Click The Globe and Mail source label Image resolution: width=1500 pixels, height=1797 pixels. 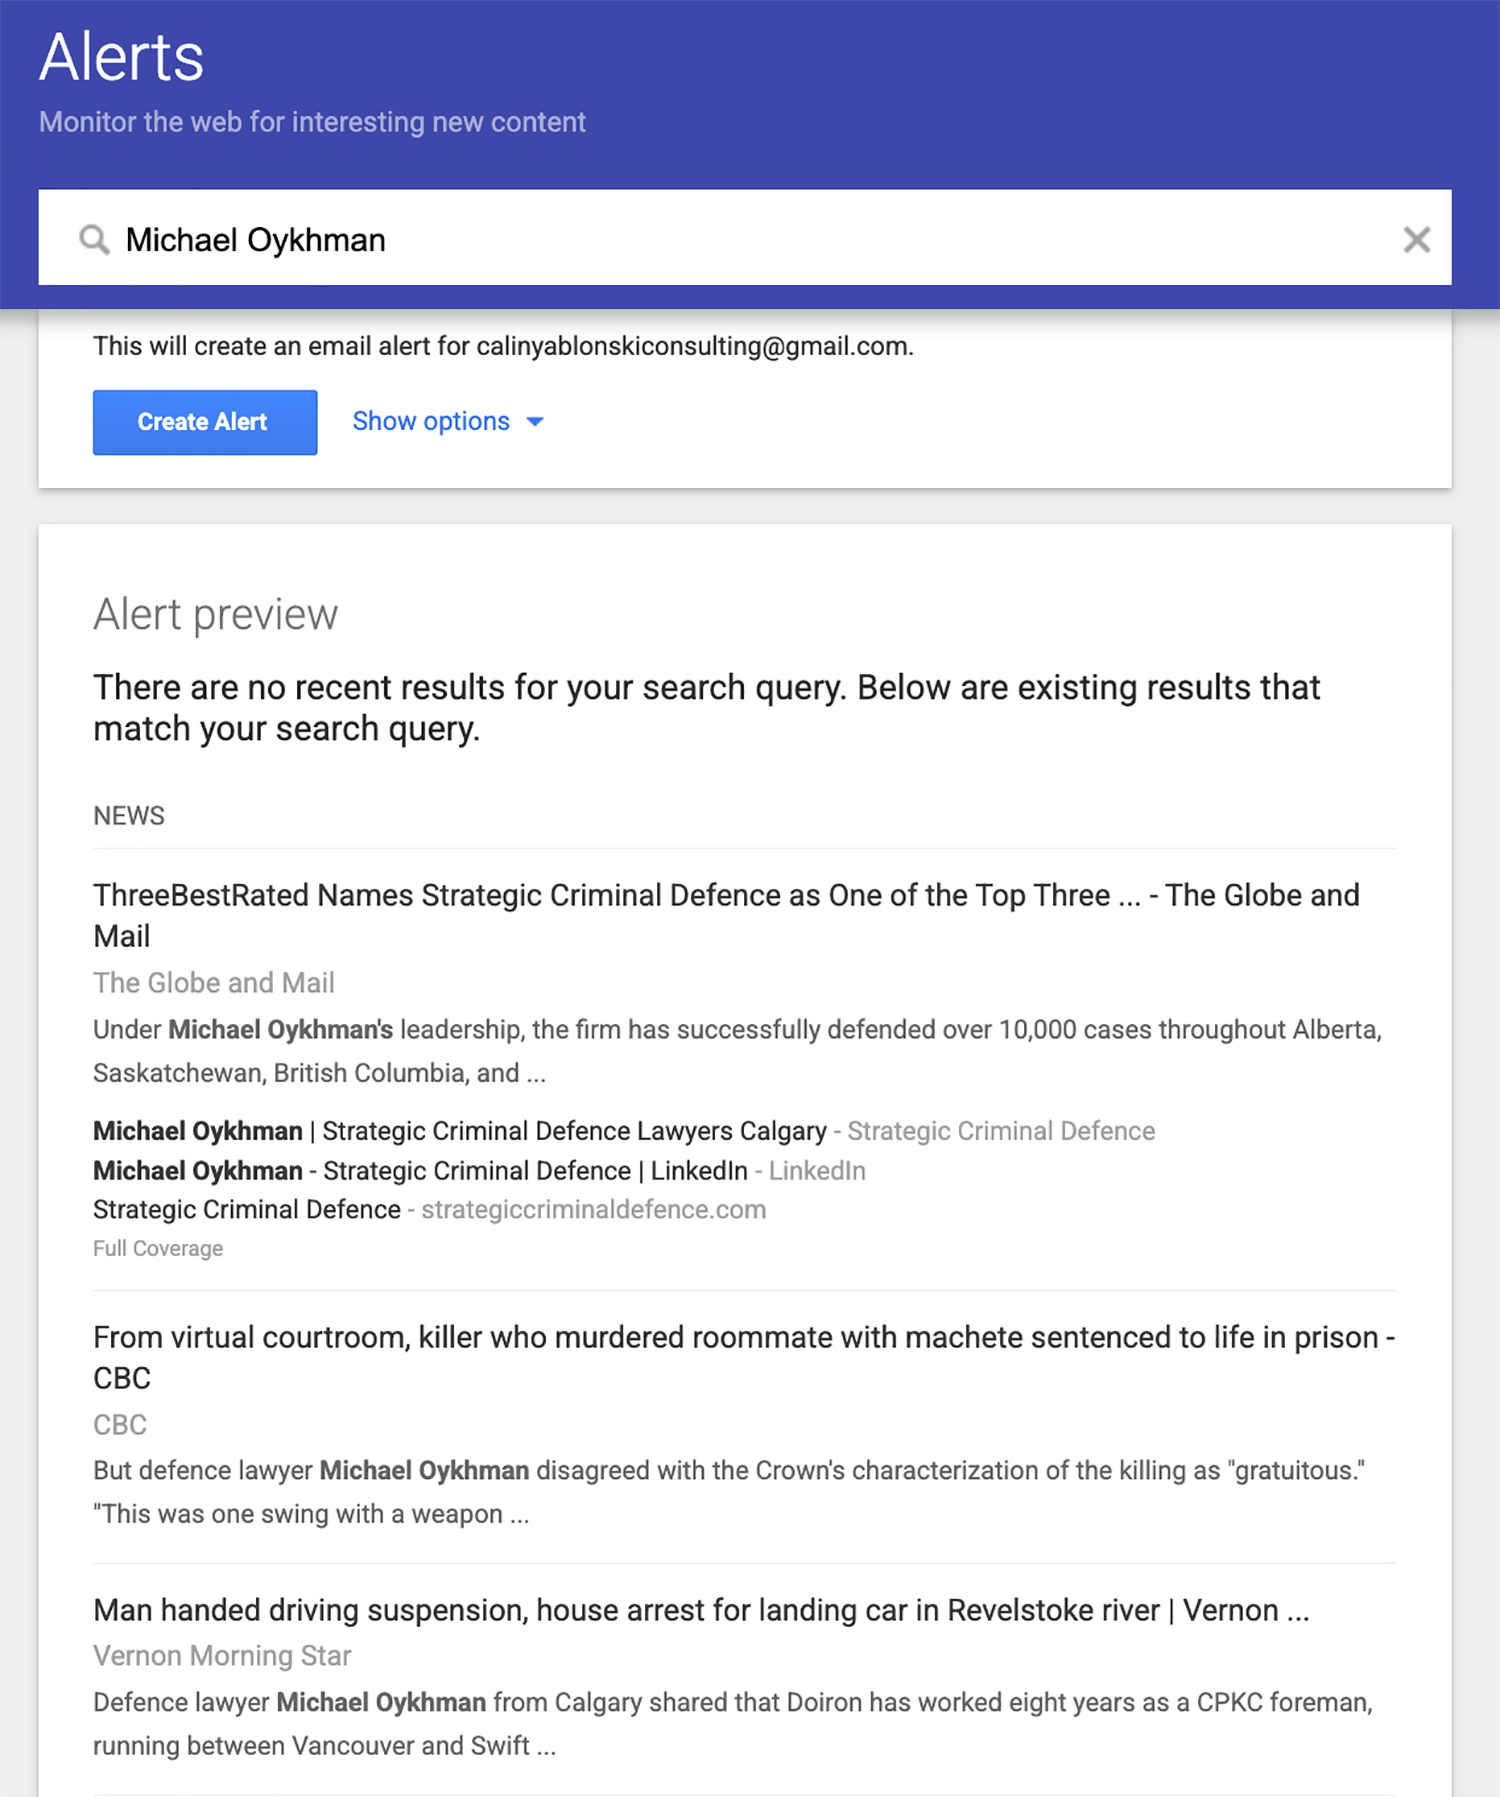[213, 983]
